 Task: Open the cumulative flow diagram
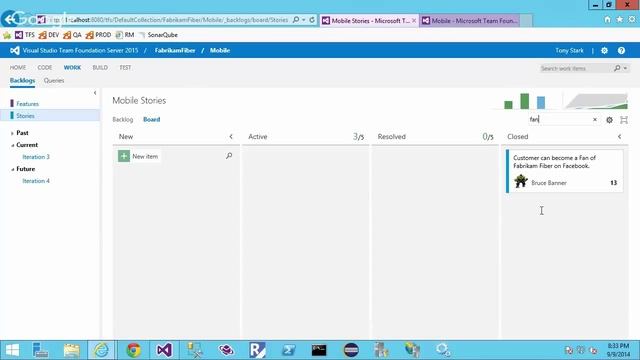597,101
